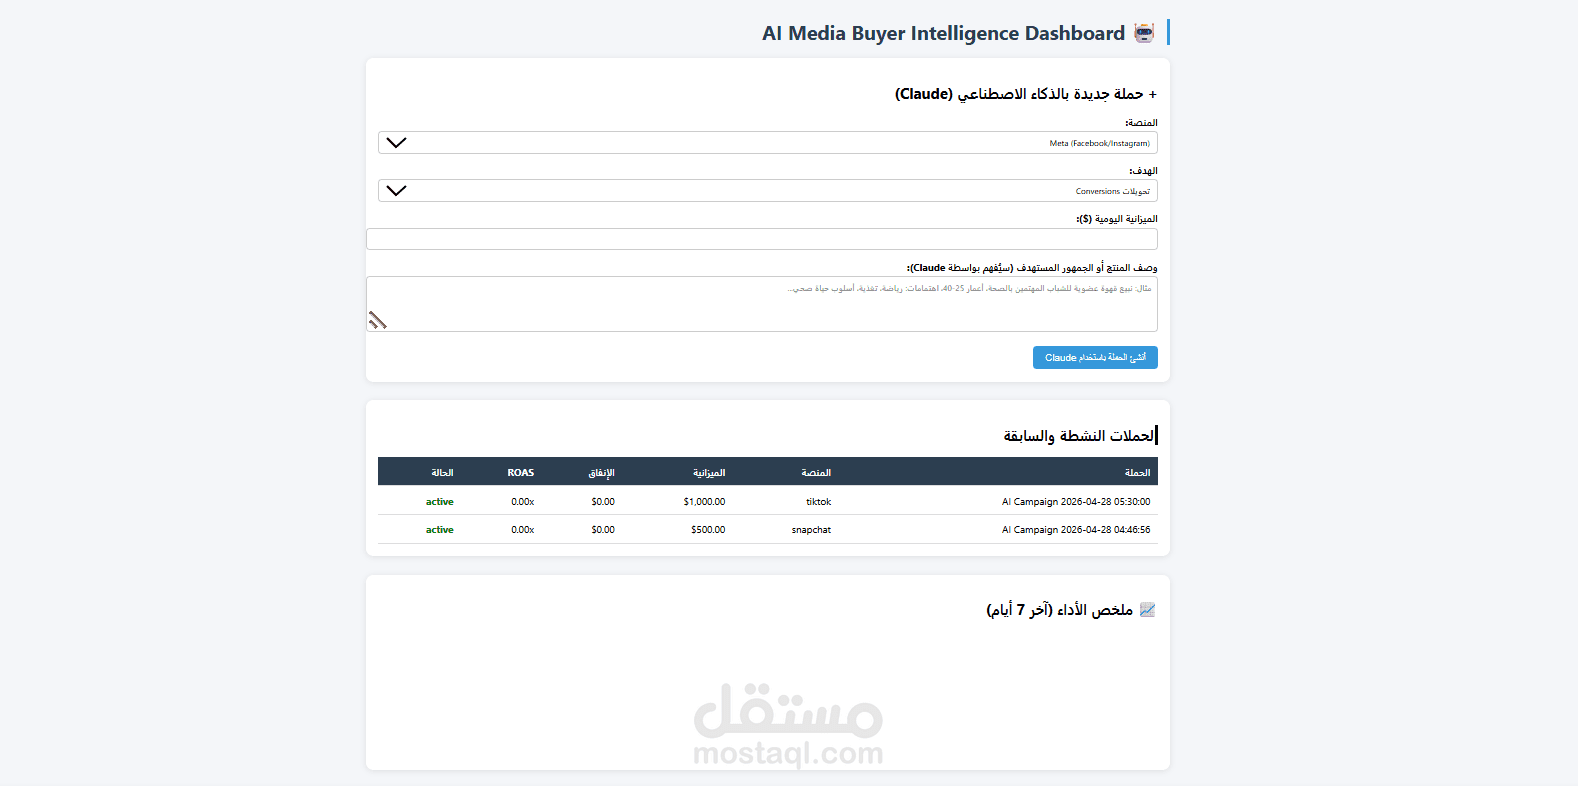Viewport: 1578px width, 786px height.
Task: Grab the textarea resize handle
Action: click(x=377, y=321)
